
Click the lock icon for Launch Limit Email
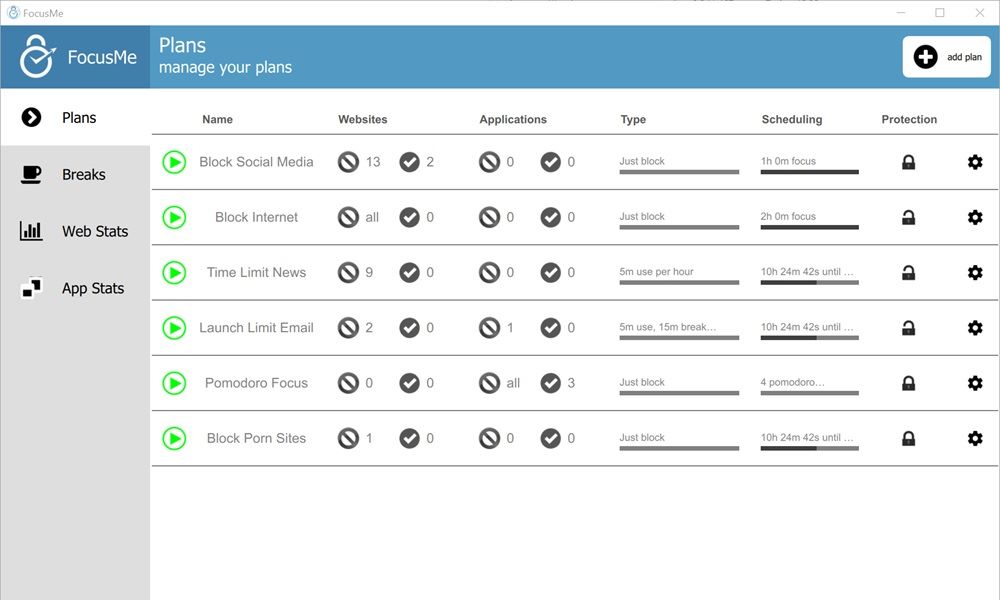(x=909, y=328)
